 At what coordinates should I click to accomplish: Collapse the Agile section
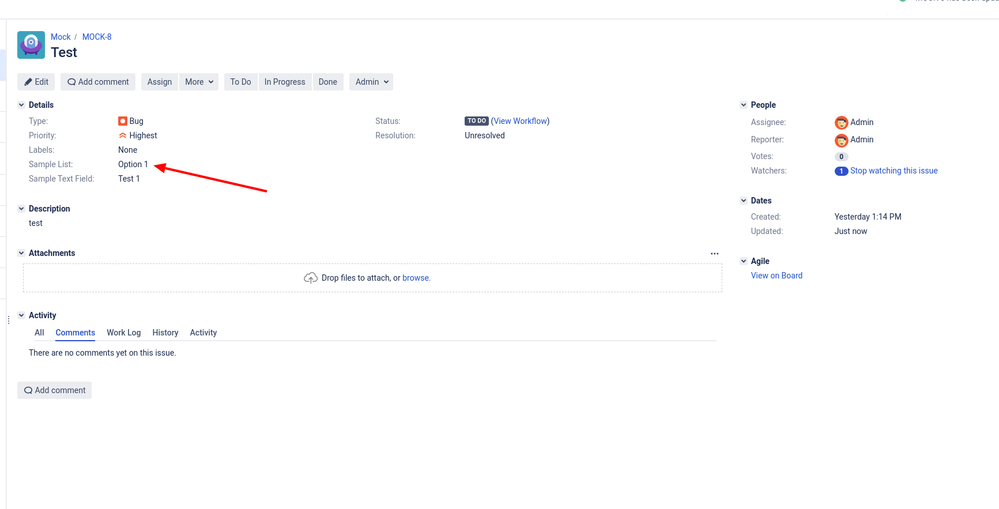tap(744, 261)
